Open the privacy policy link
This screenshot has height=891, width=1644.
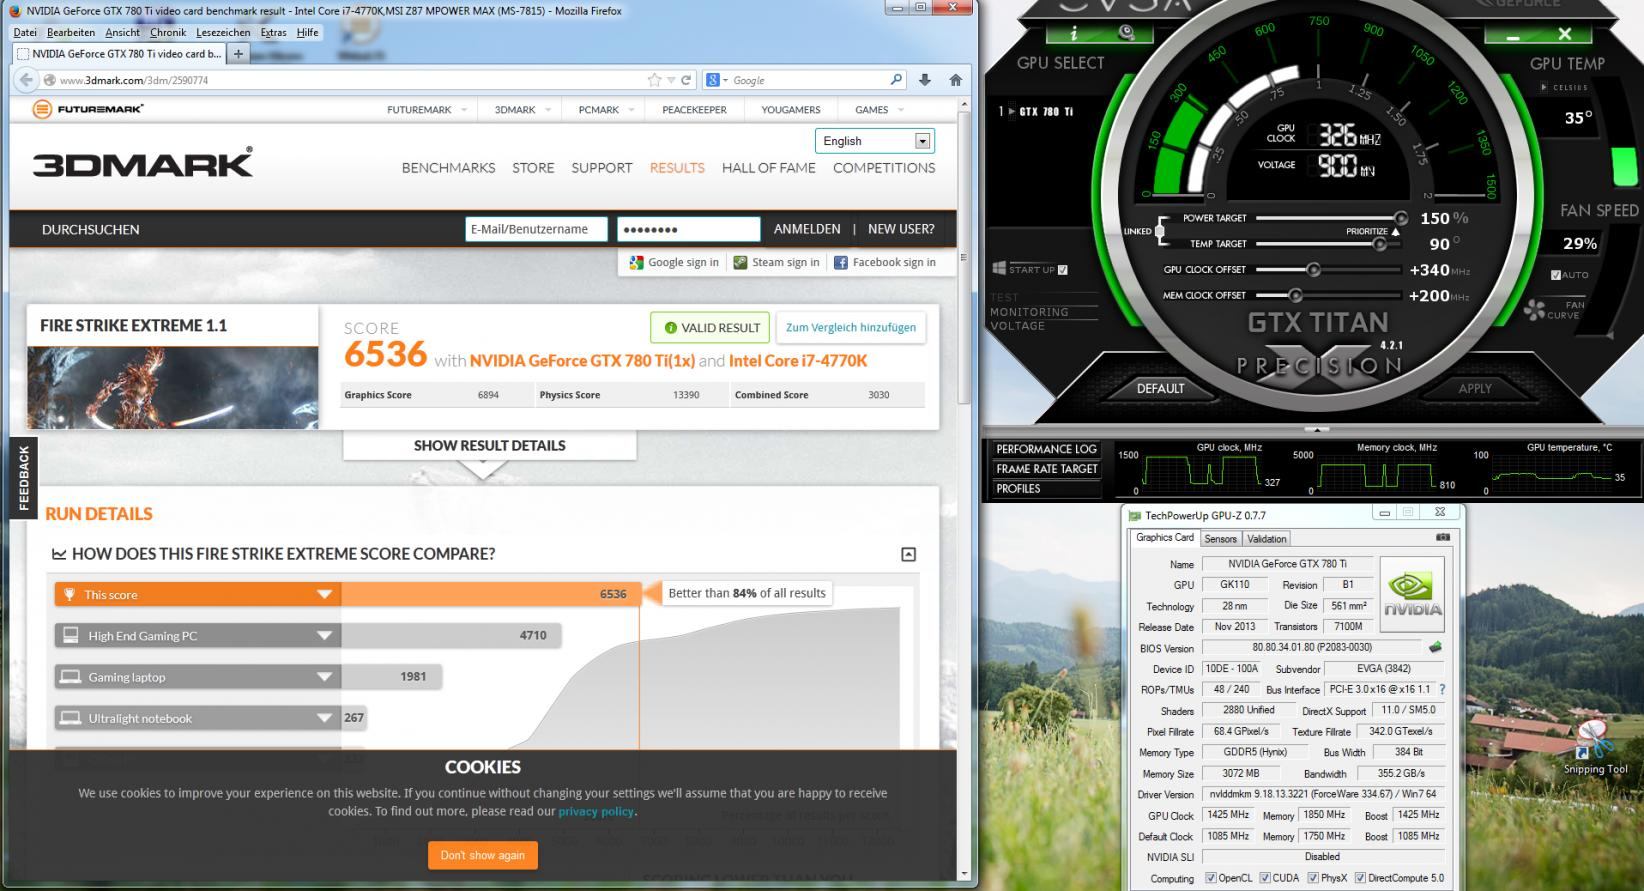[x=596, y=811]
